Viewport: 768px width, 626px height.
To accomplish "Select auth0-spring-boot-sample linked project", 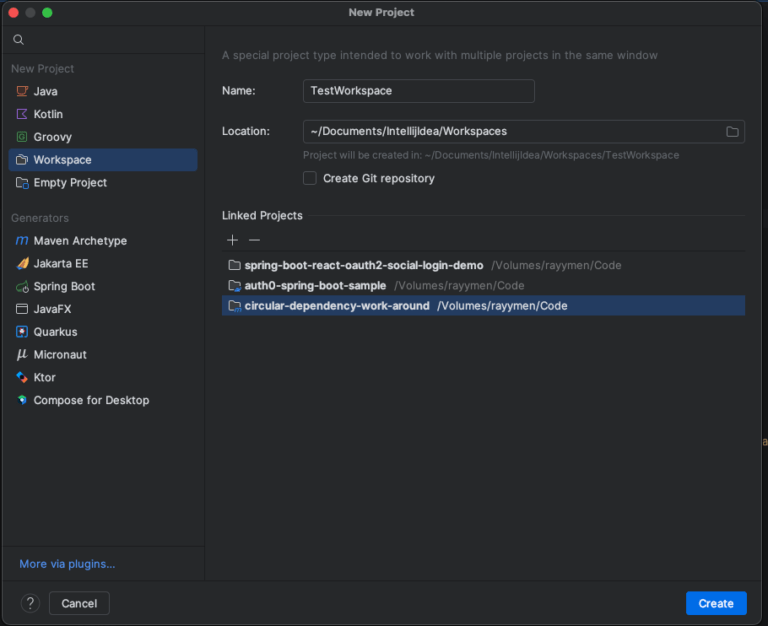I will [x=315, y=286].
